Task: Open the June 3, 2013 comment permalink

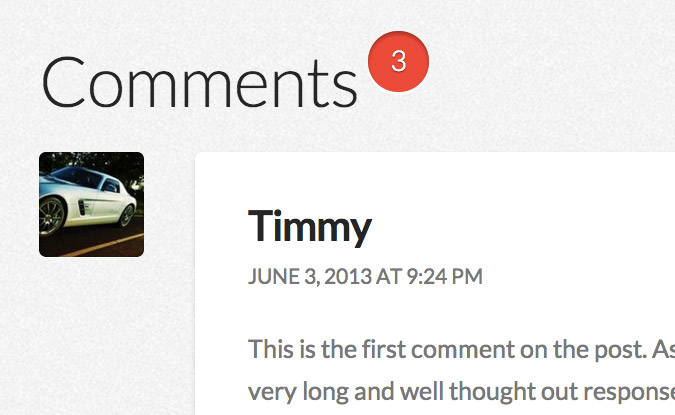Action: (365, 277)
